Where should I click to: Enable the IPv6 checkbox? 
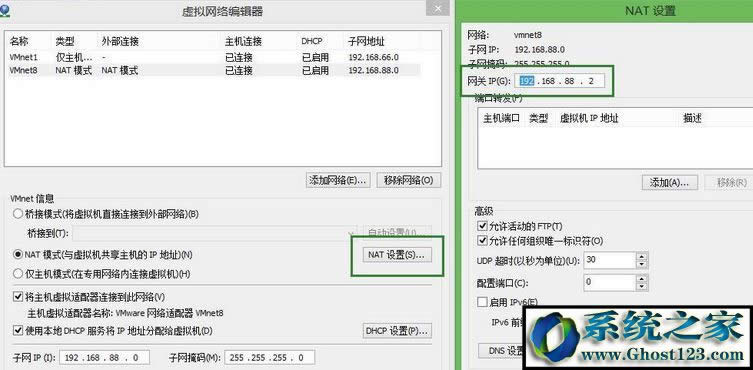click(482, 302)
